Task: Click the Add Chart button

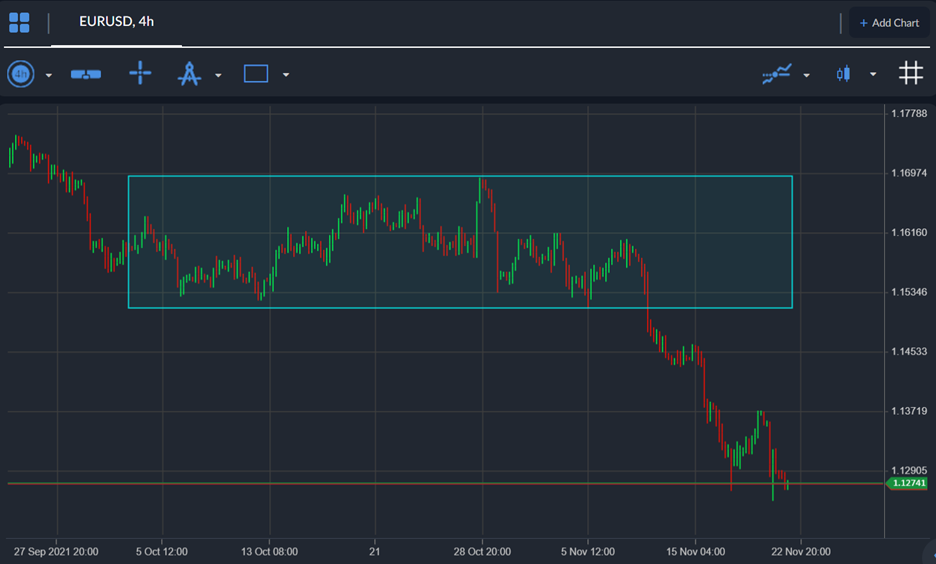Action: 889,23
